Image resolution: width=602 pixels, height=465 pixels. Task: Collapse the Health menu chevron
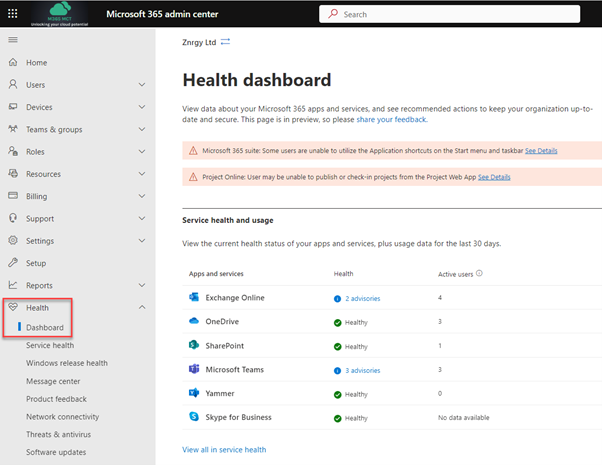point(142,307)
